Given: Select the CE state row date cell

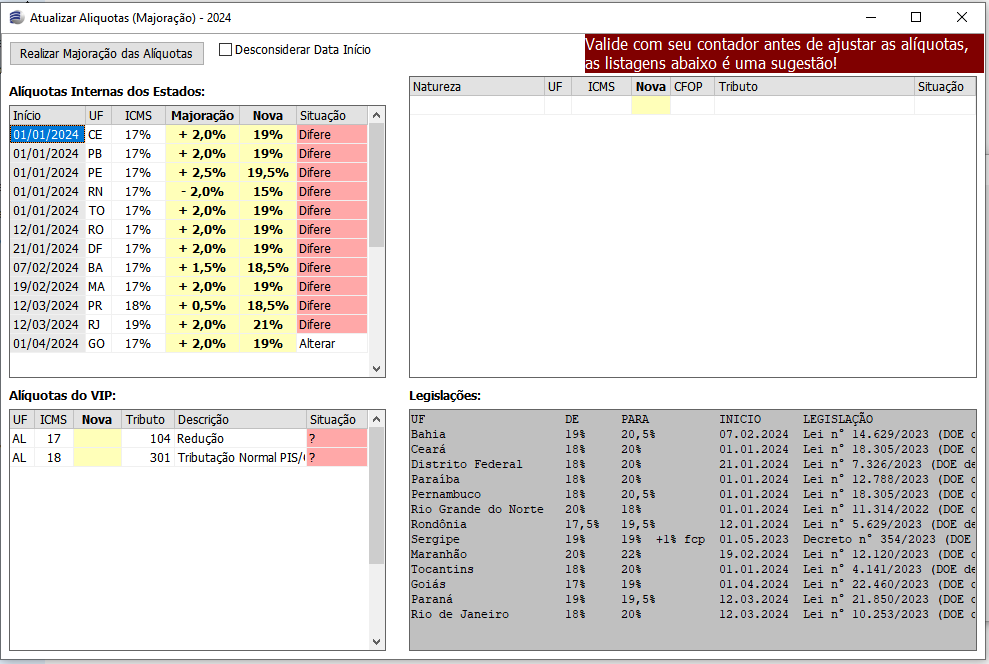Looking at the screenshot, I should pos(46,135).
